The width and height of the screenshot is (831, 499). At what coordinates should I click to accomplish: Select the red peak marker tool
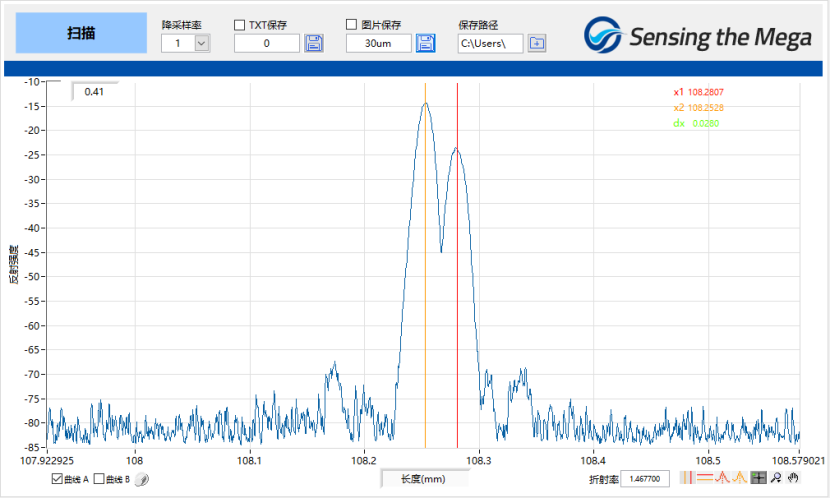tap(721, 478)
